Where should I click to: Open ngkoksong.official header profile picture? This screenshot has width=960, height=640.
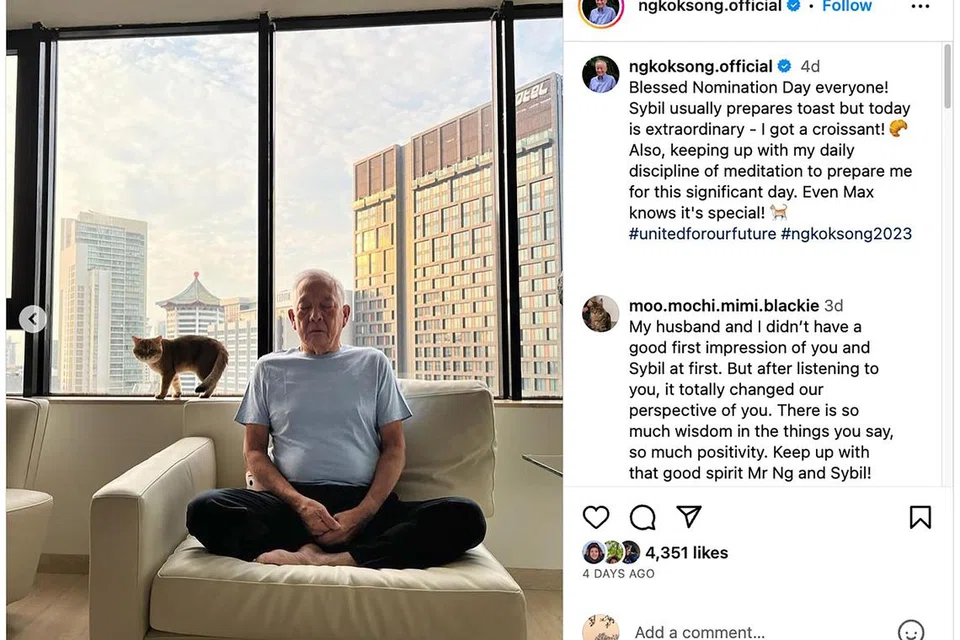coord(601,10)
